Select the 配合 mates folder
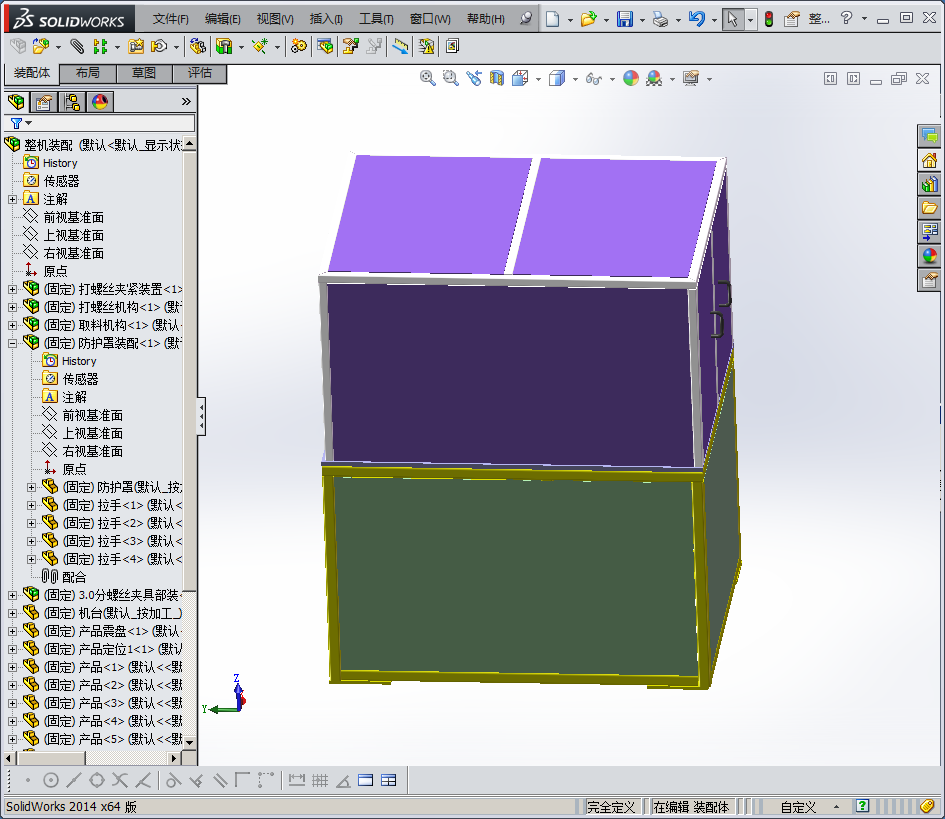This screenshot has width=945, height=819. click(74, 577)
